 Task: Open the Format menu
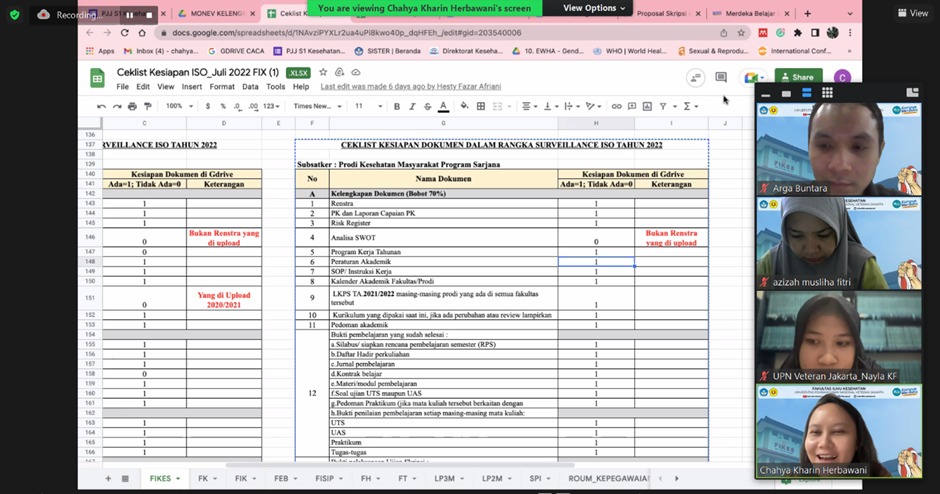222,87
